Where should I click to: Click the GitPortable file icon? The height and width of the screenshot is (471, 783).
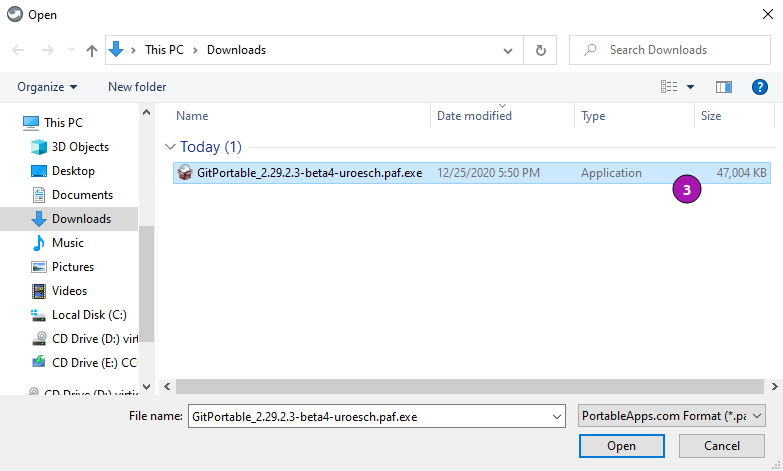click(185, 172)
